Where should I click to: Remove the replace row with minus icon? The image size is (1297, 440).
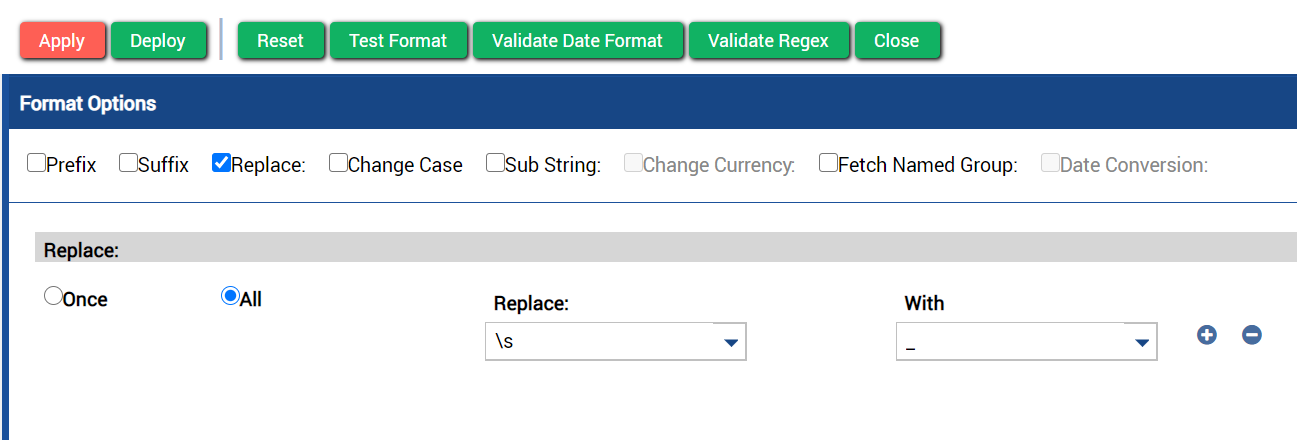point(1251,335)
